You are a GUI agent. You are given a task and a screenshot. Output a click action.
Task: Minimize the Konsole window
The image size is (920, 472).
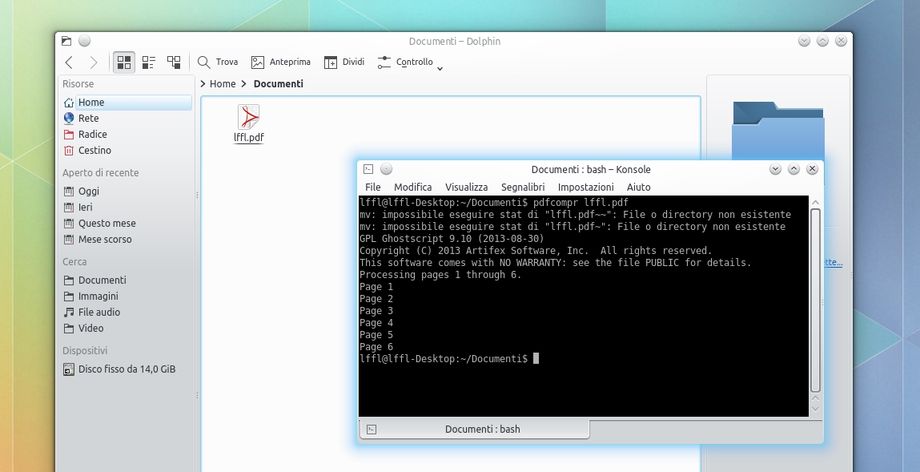775,169
